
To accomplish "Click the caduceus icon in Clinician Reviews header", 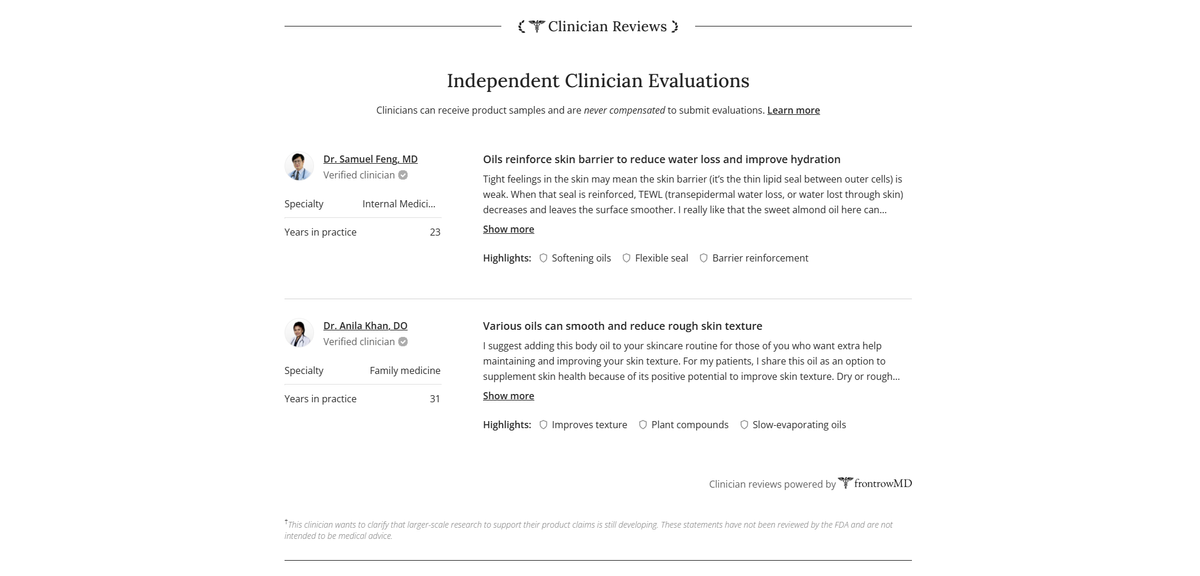I will pyautogui.click(x=536, y=26).
